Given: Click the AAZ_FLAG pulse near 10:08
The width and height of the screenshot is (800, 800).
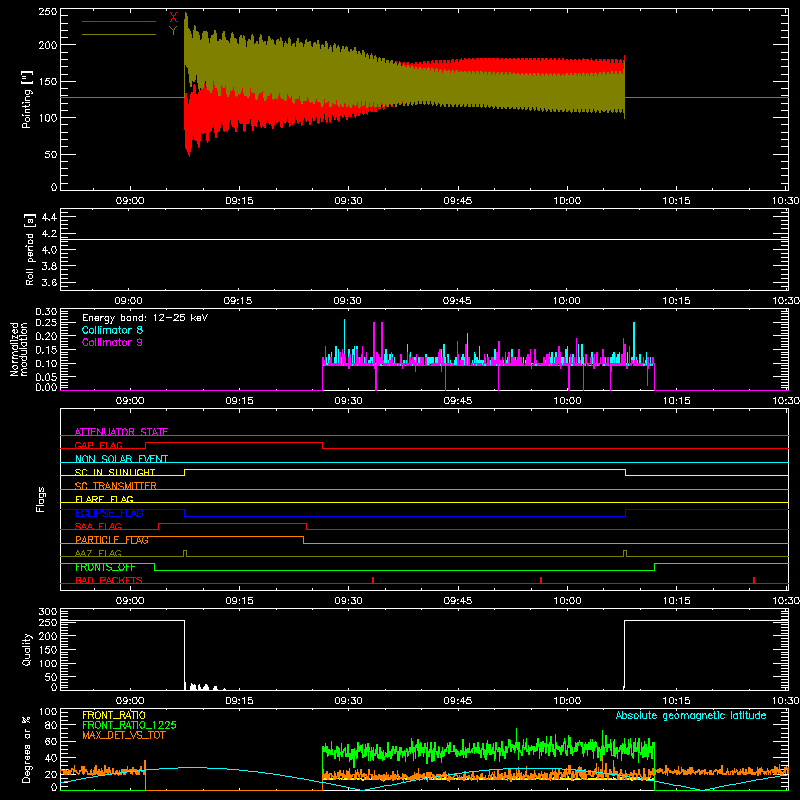Looking at the screenshot, I should [x=625, y=554].
